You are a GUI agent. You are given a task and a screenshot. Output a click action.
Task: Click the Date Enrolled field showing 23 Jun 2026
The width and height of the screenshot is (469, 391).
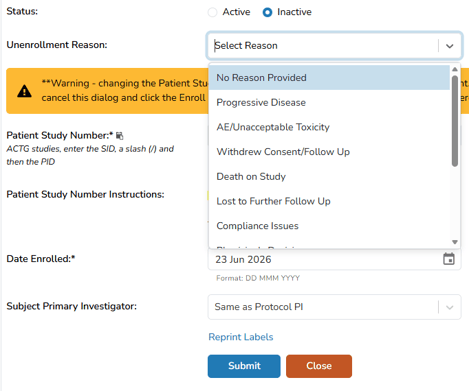(334, 259)
